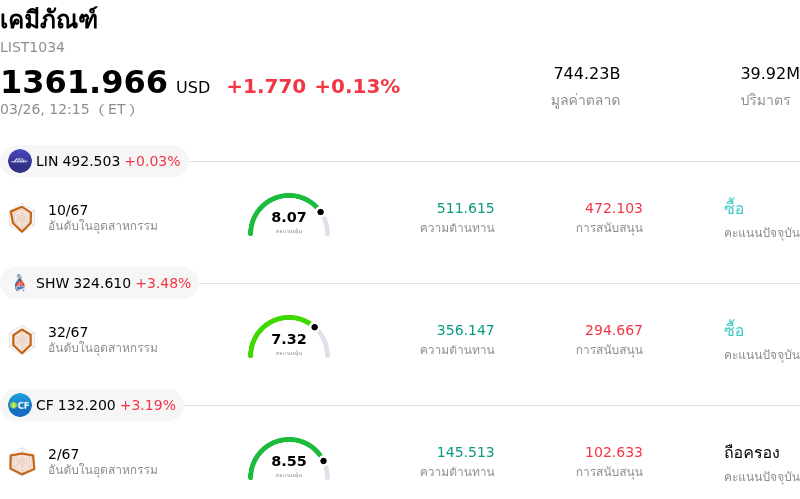Click the SHW company logo icon
Viewport: 800px width, 499px height.
pyautogui.click(x=20, y=283)
